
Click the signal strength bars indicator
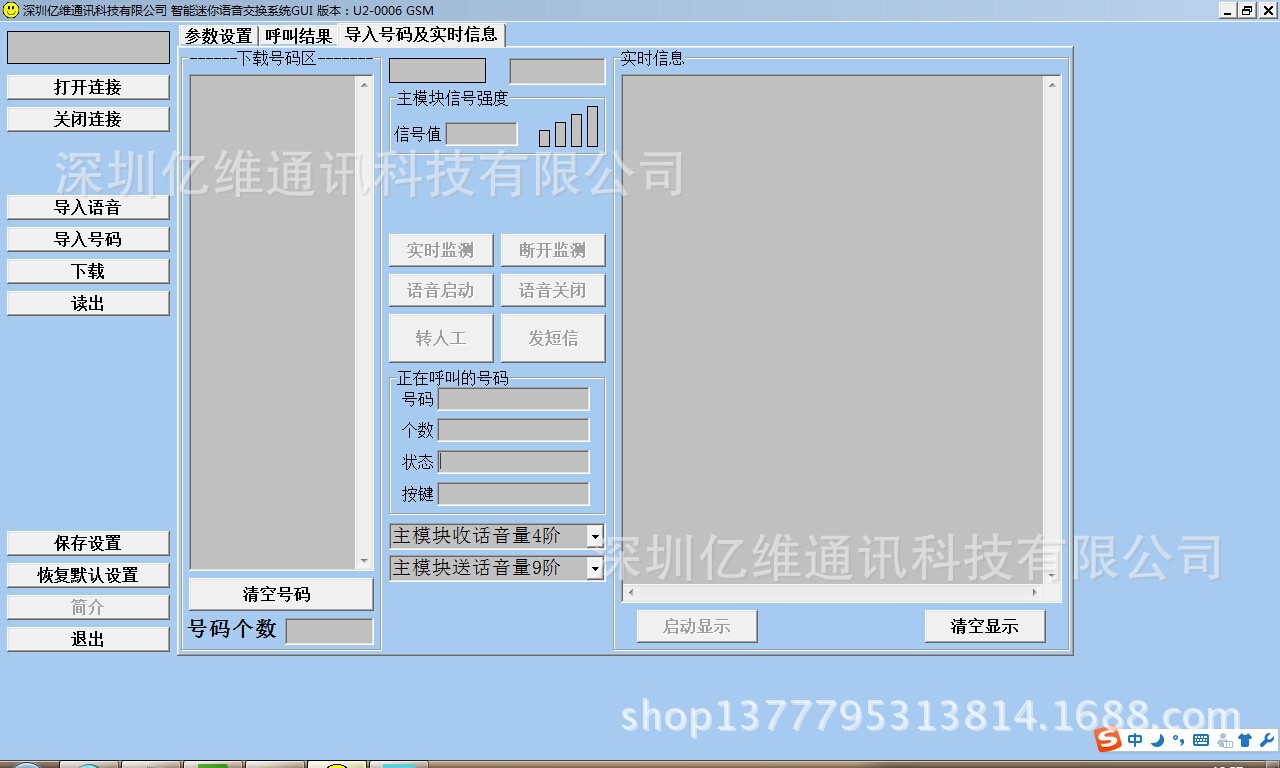(568, 127)
